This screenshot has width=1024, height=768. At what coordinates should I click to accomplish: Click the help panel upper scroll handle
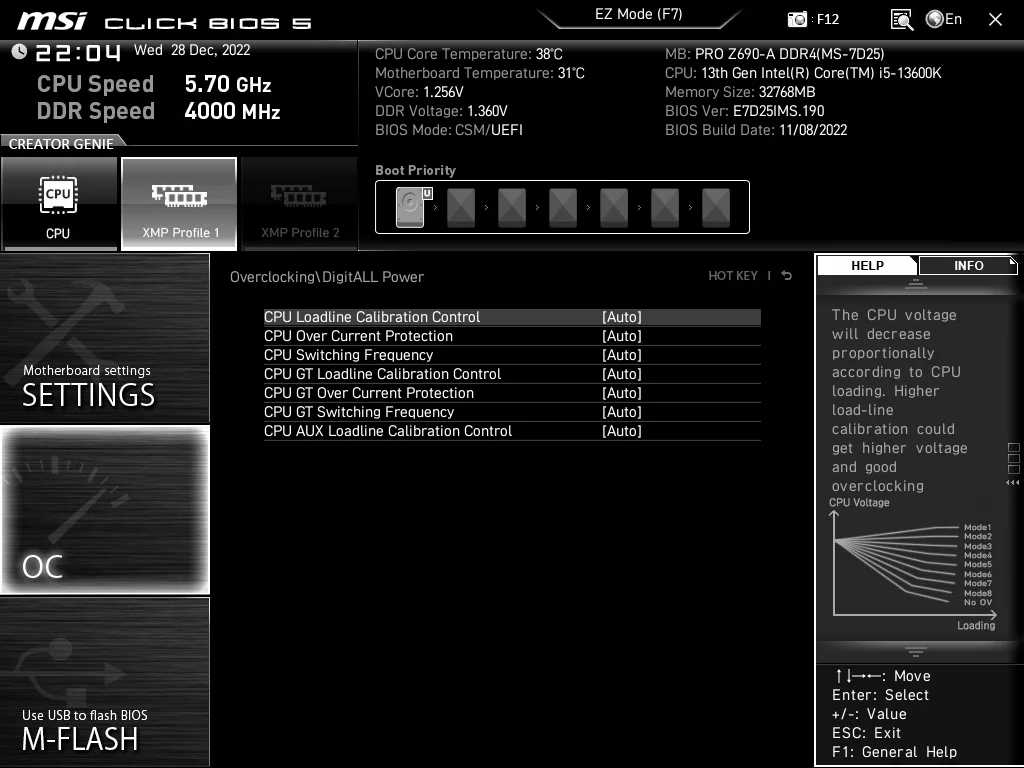point(916,283)
